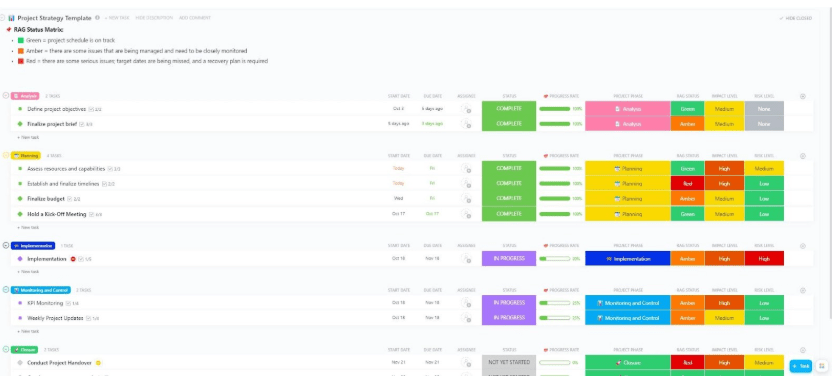This screenshot has height=378, width=833.
Task: Click status dot of Hold a Kick-Off Meeting
Action: click(20, 214)
